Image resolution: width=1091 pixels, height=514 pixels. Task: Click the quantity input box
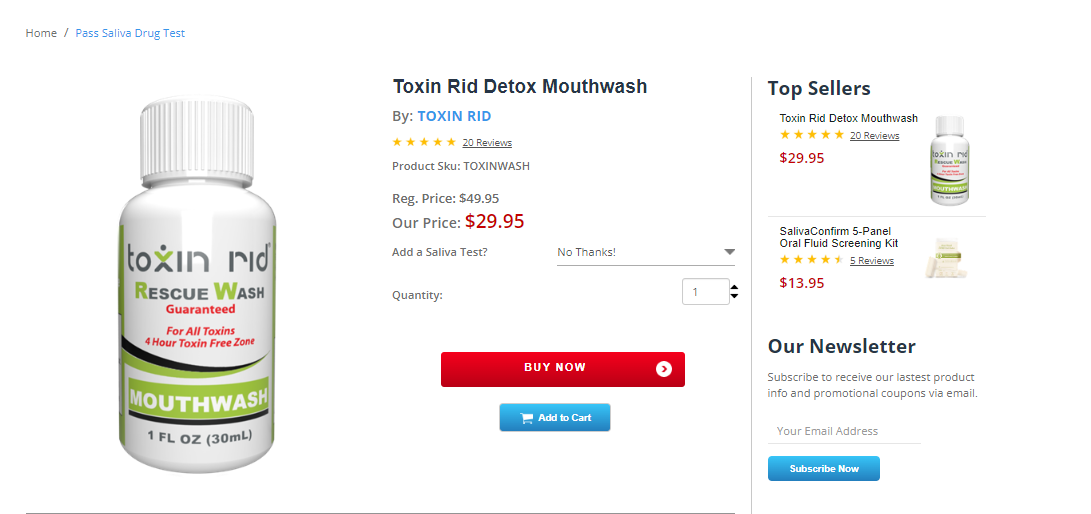tap(705, 292)
